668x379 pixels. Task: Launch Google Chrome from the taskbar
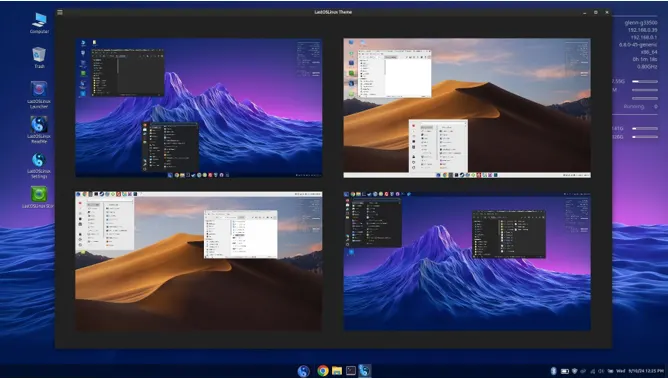point(323,370)
